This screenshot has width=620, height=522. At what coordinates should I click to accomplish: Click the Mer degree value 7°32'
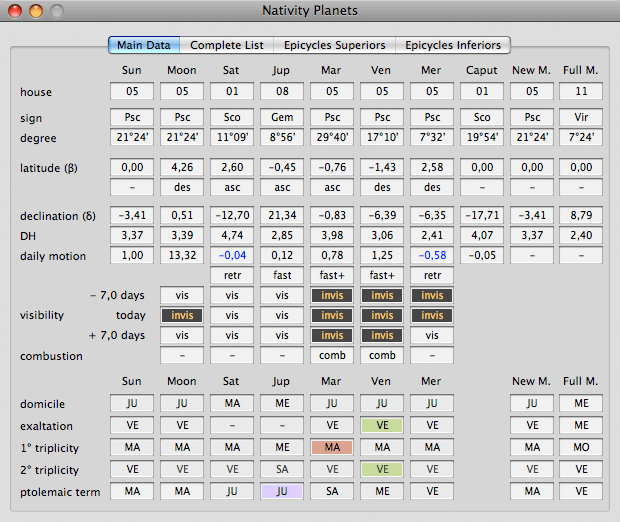click(x=432, y=137)
